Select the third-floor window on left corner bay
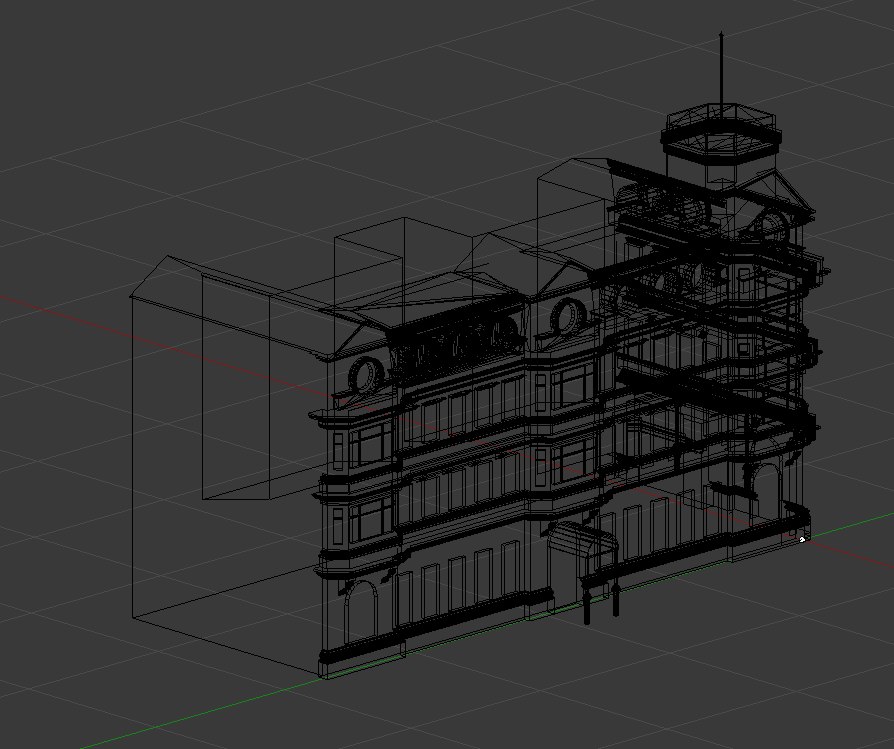The image size is (894, 749). [371, 444]
